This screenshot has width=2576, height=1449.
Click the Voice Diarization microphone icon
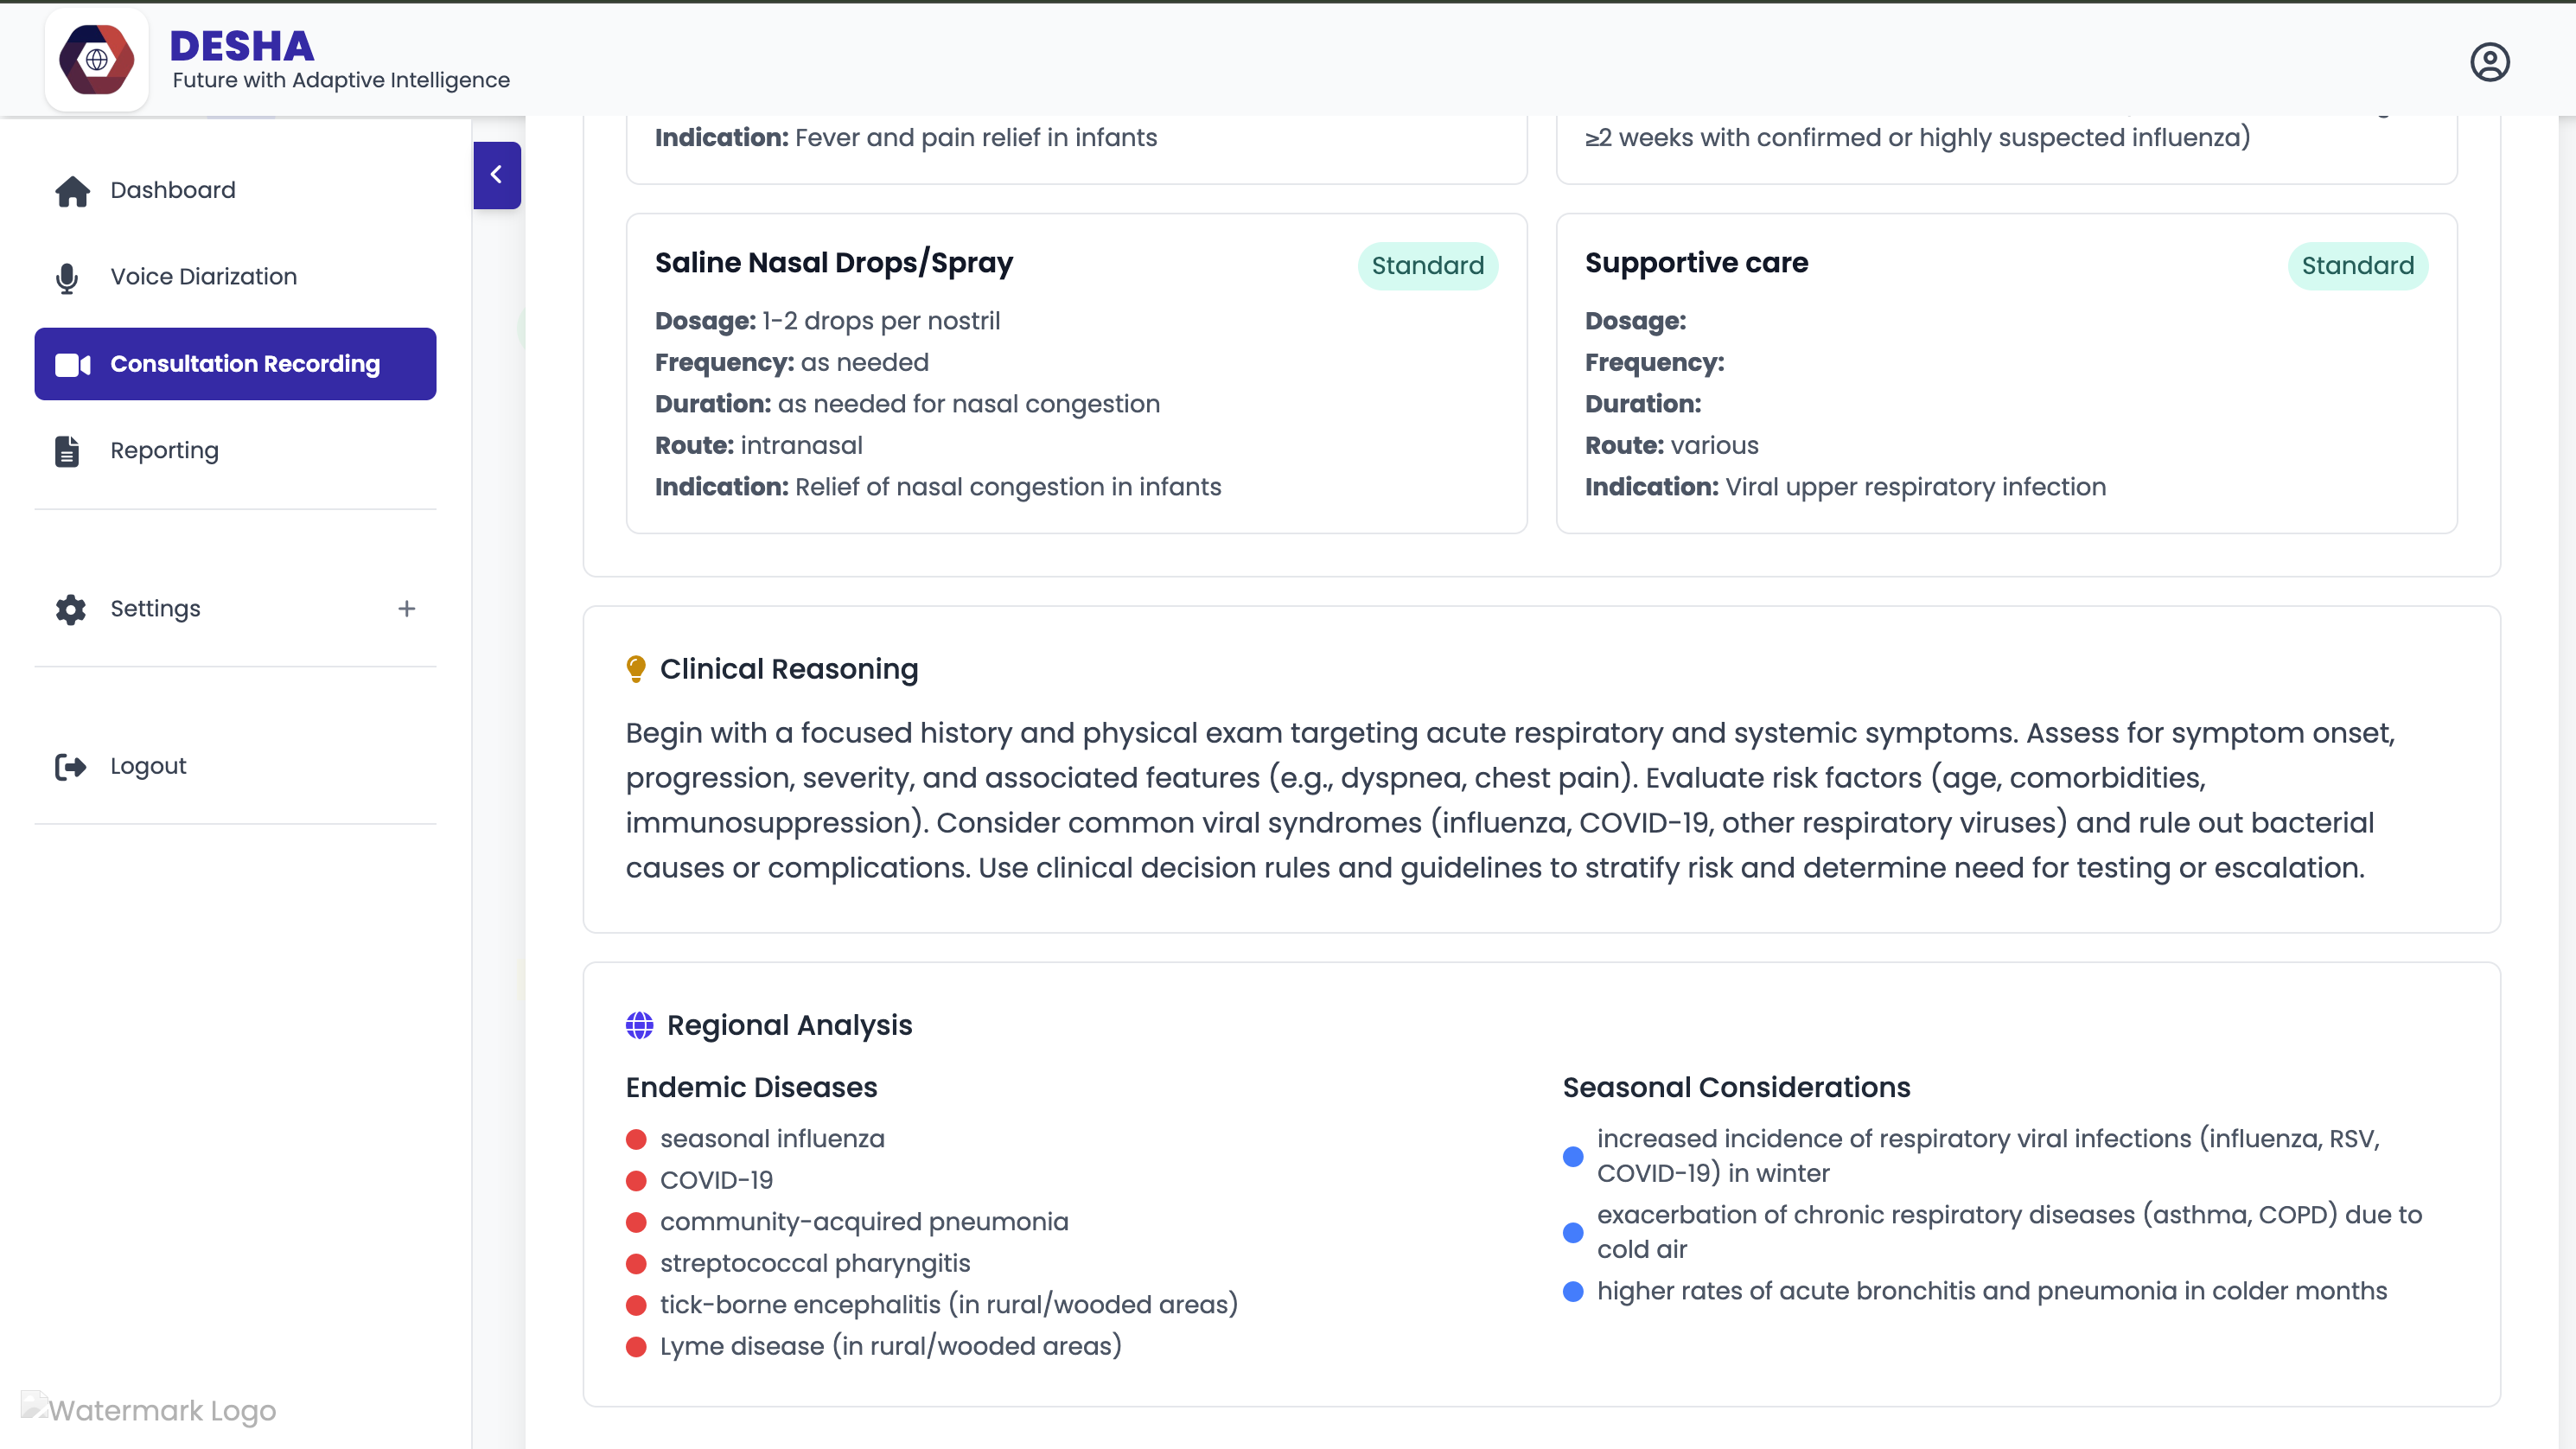click(67, 277)
